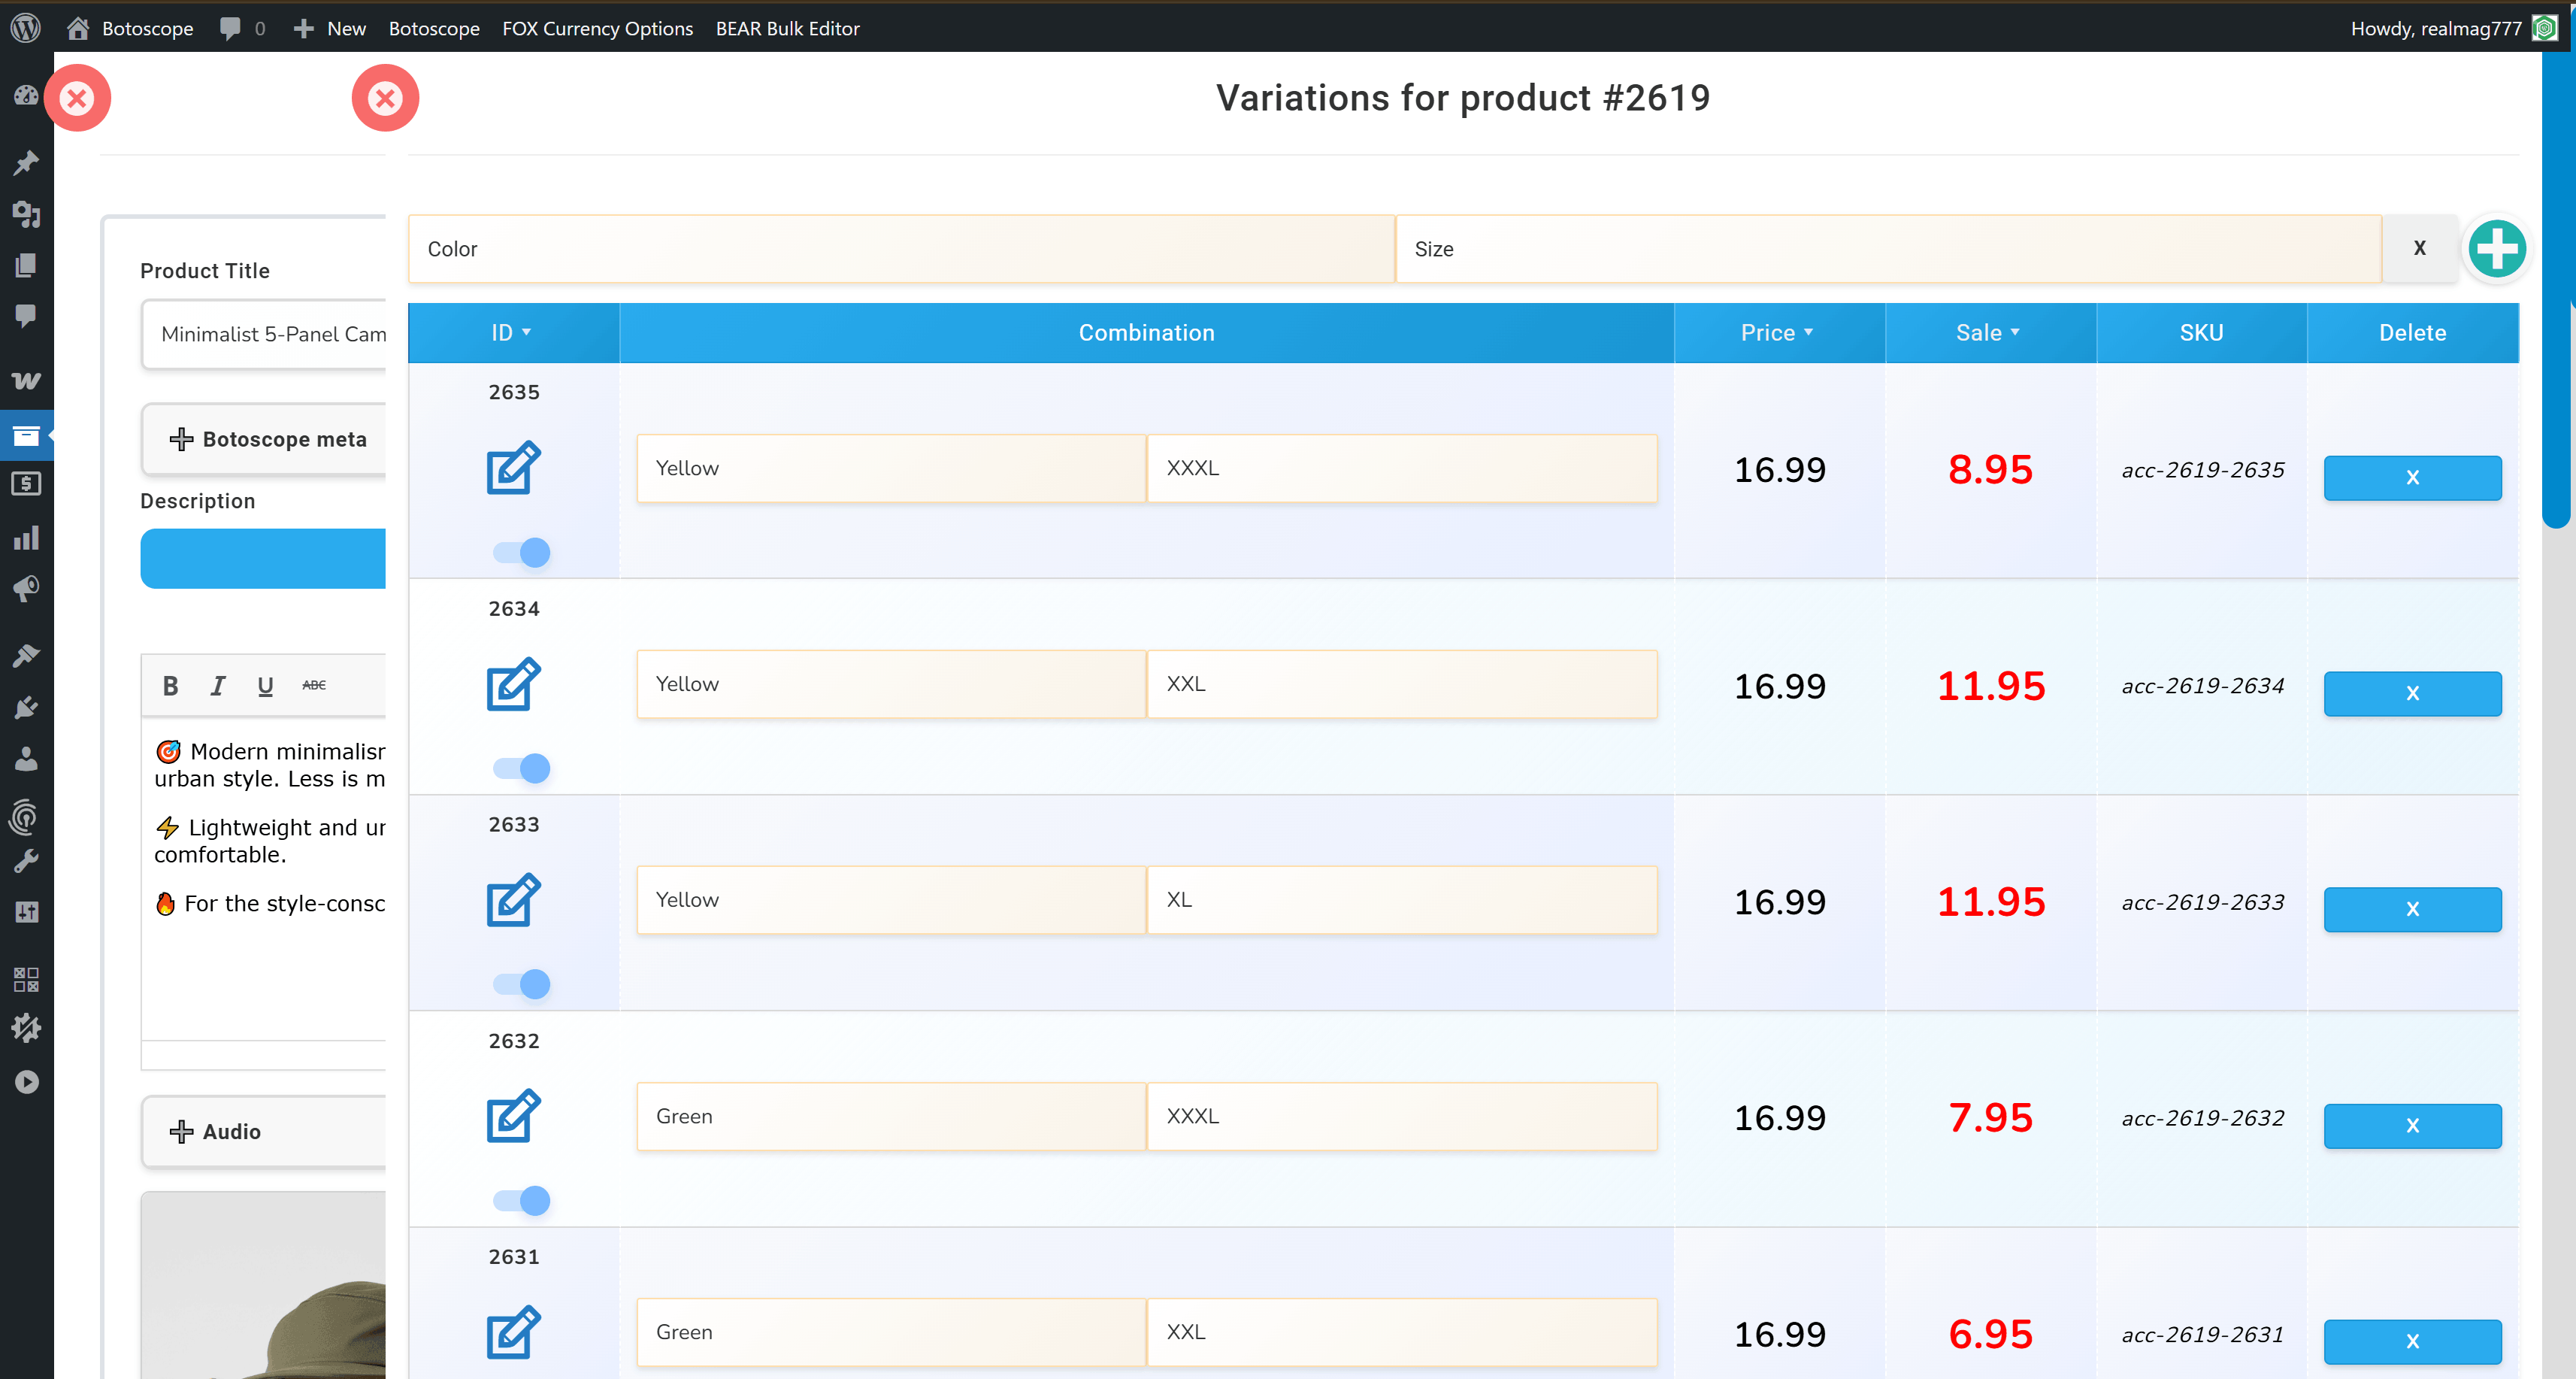Image resolution: width=2576 pixels, height=1379 pixels.
Task: Disable the toggle for variation 2634
Action: [521, 767]
